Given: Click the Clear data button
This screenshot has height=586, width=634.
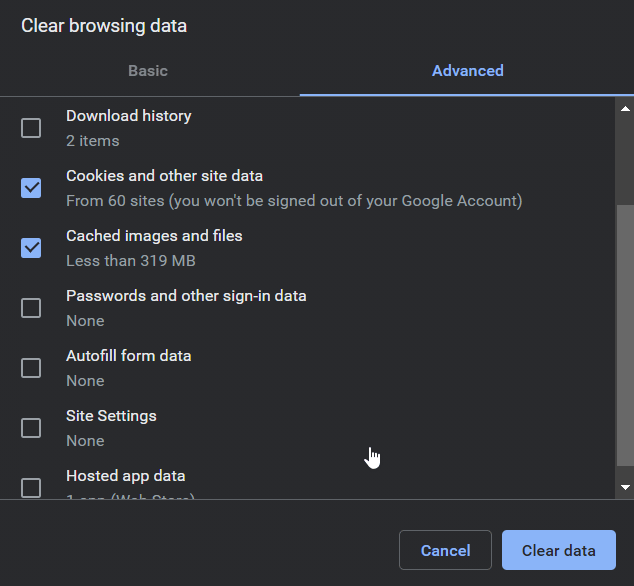Looking at the screenshot, I should coord(558,550).
